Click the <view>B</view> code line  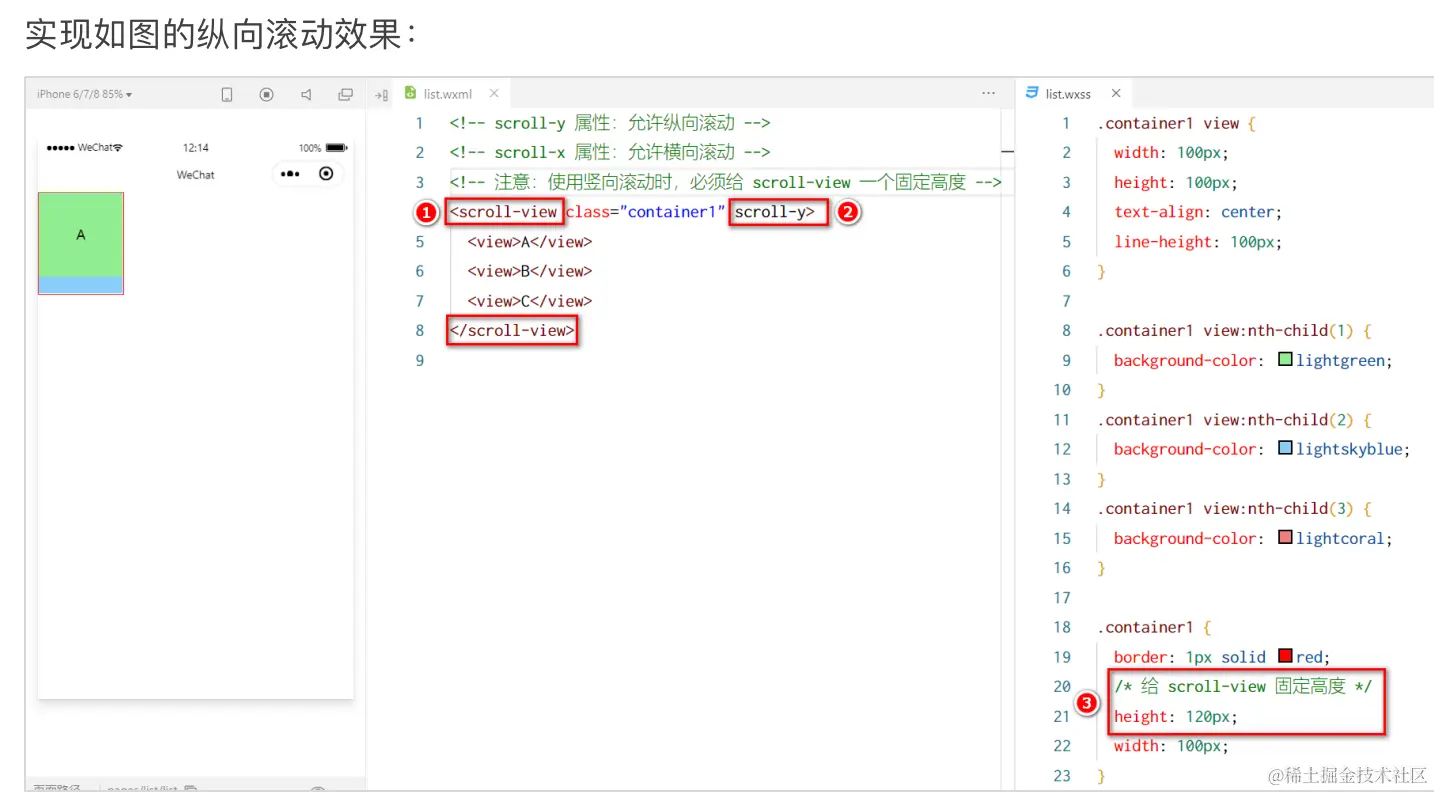point(530,271)
